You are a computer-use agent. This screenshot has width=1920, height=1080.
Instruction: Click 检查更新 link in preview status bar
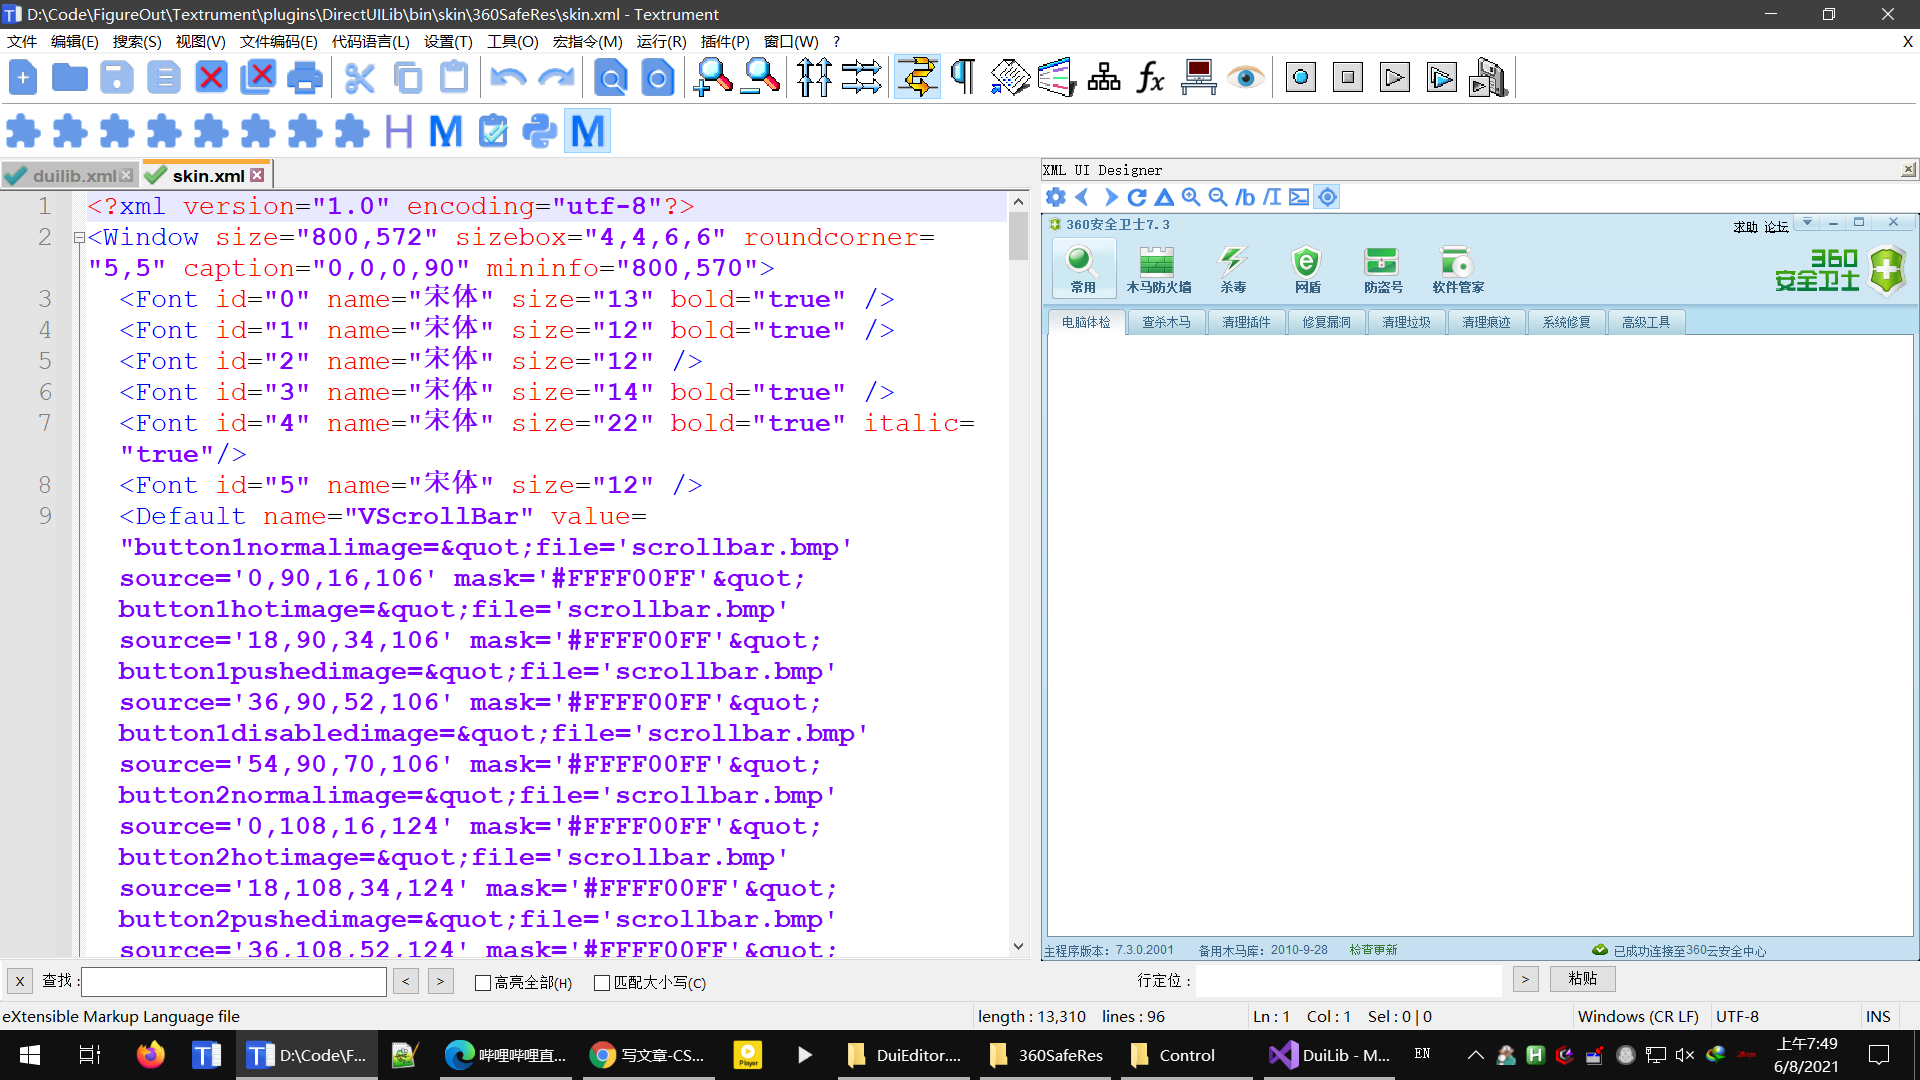point(1373,950)
